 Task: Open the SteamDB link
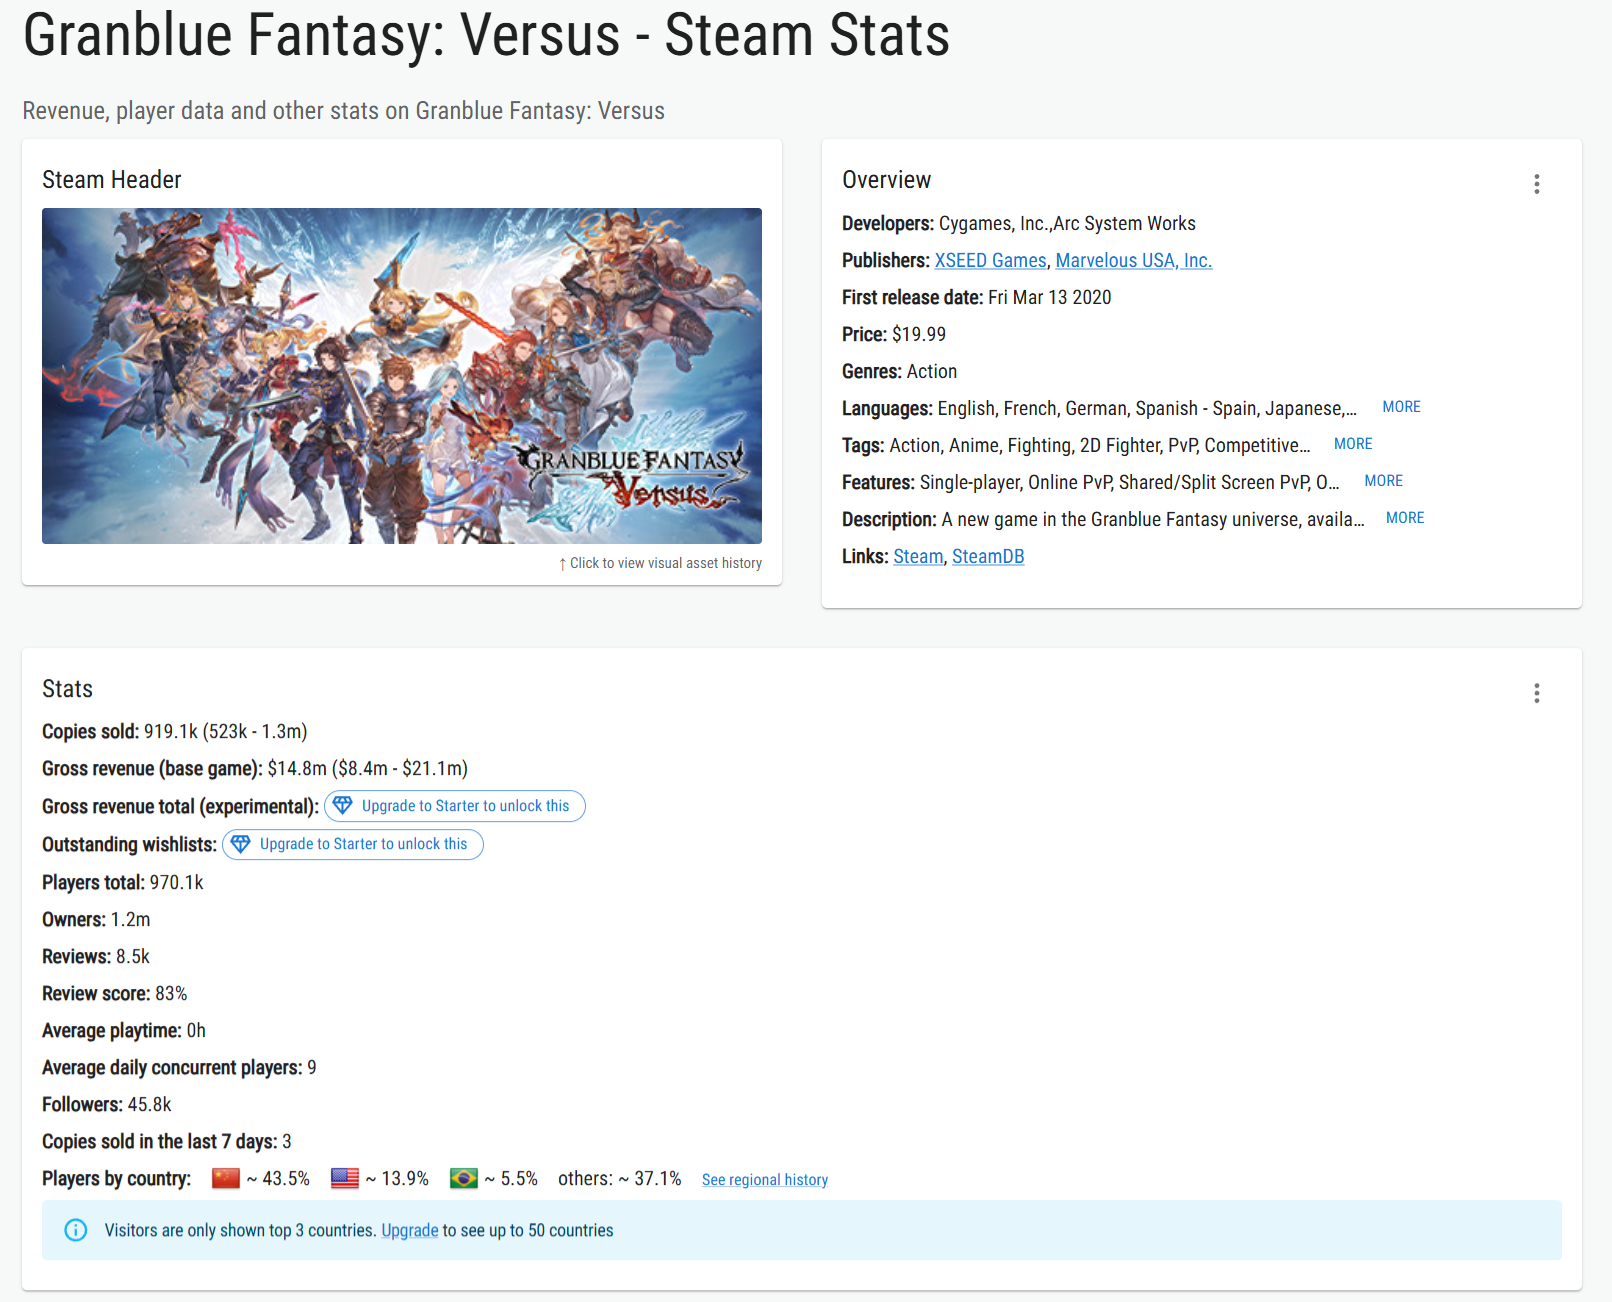click(988, 556)
